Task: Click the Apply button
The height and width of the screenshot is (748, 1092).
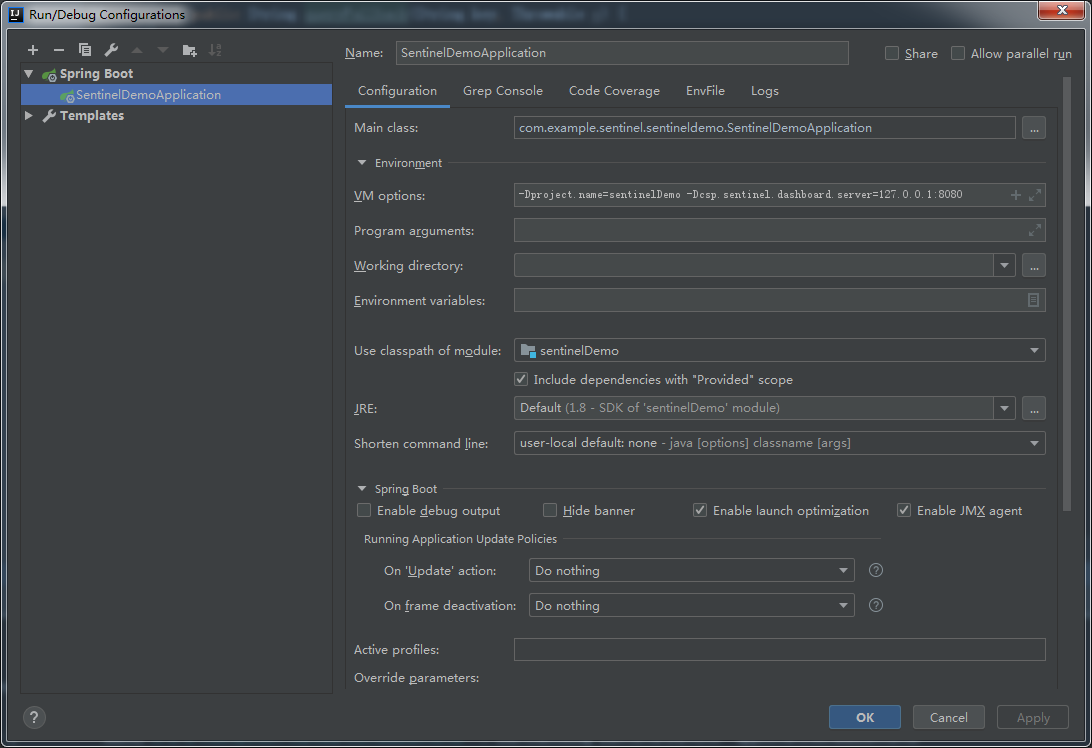Action: [1033, 717]
